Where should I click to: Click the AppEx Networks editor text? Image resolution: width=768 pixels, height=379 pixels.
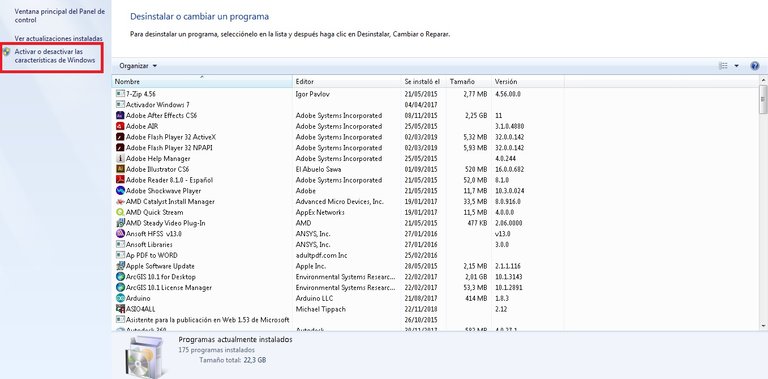point(320,212)
